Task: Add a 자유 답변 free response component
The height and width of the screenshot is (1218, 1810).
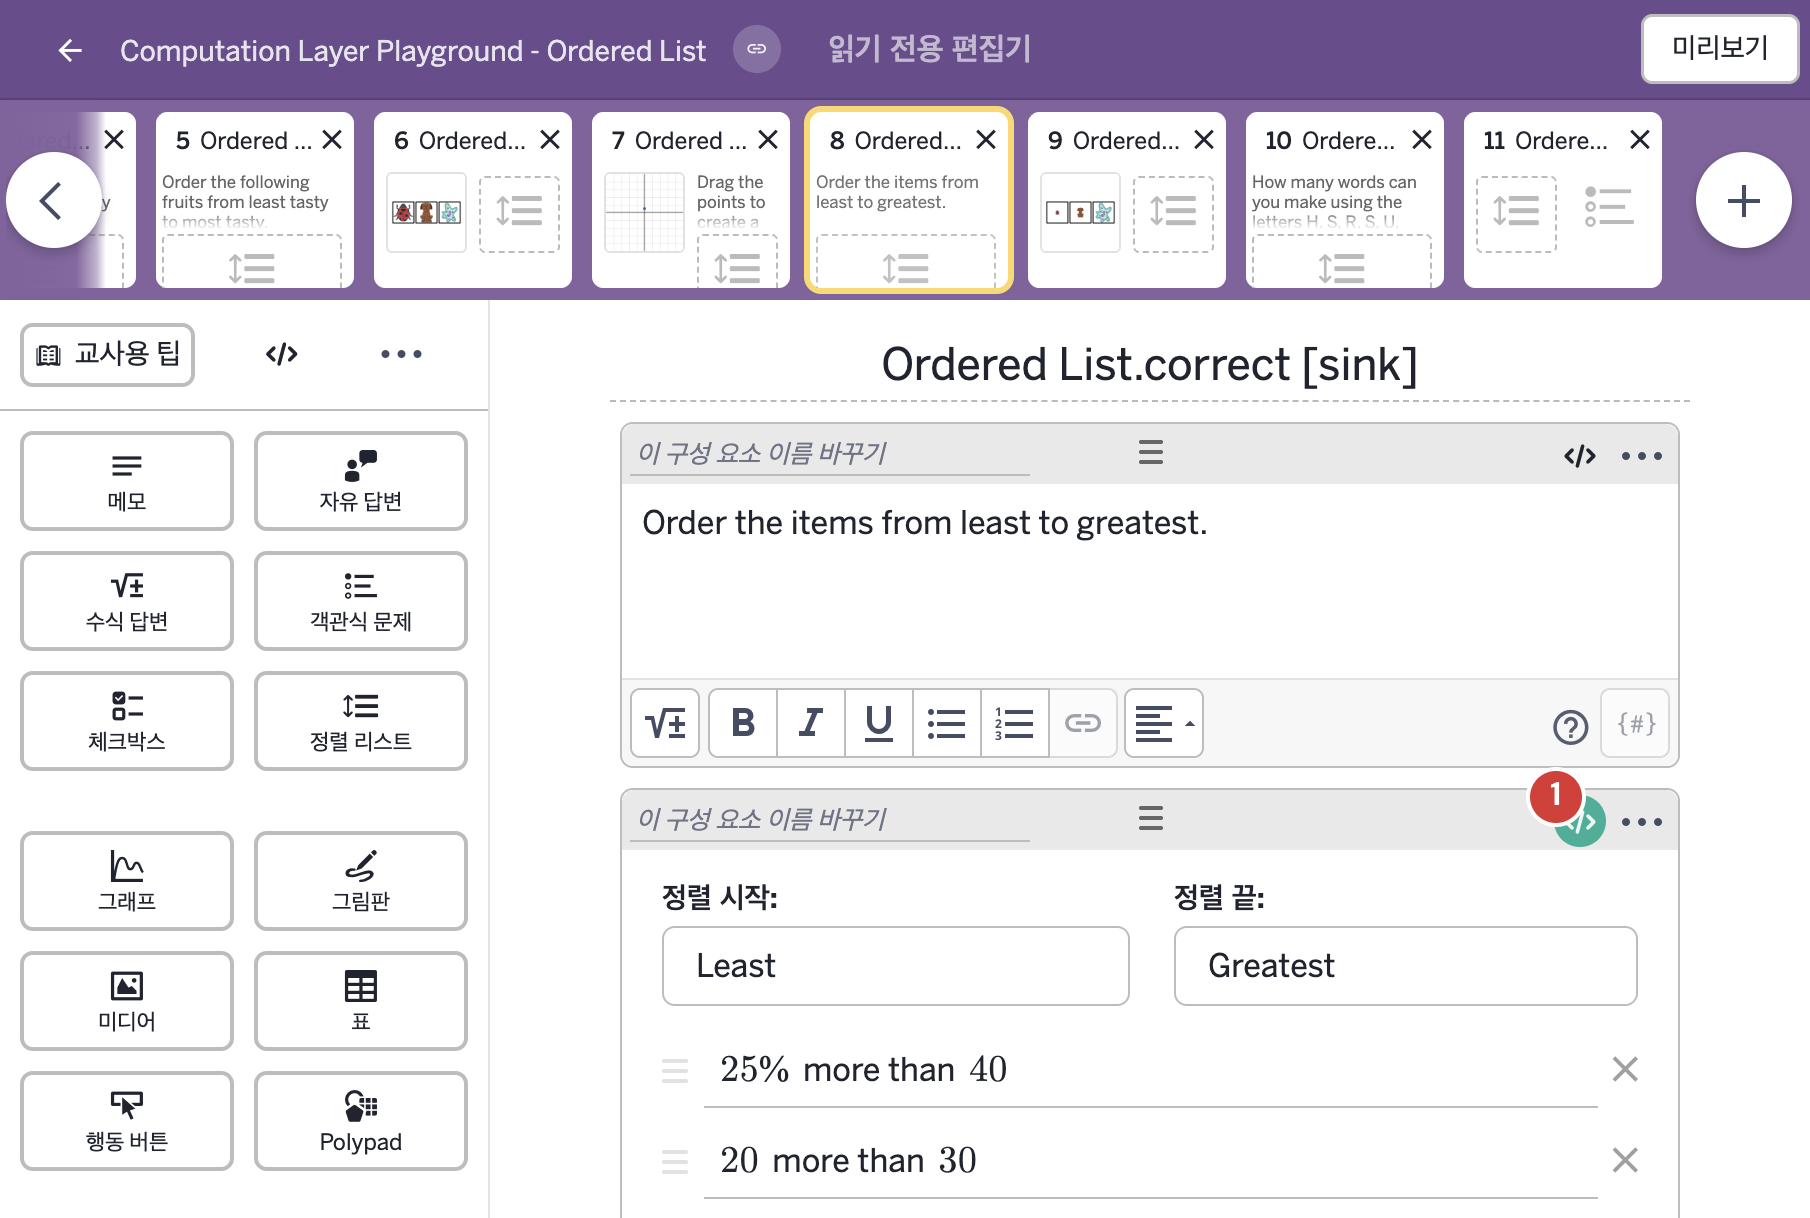Action: [361, 481]
